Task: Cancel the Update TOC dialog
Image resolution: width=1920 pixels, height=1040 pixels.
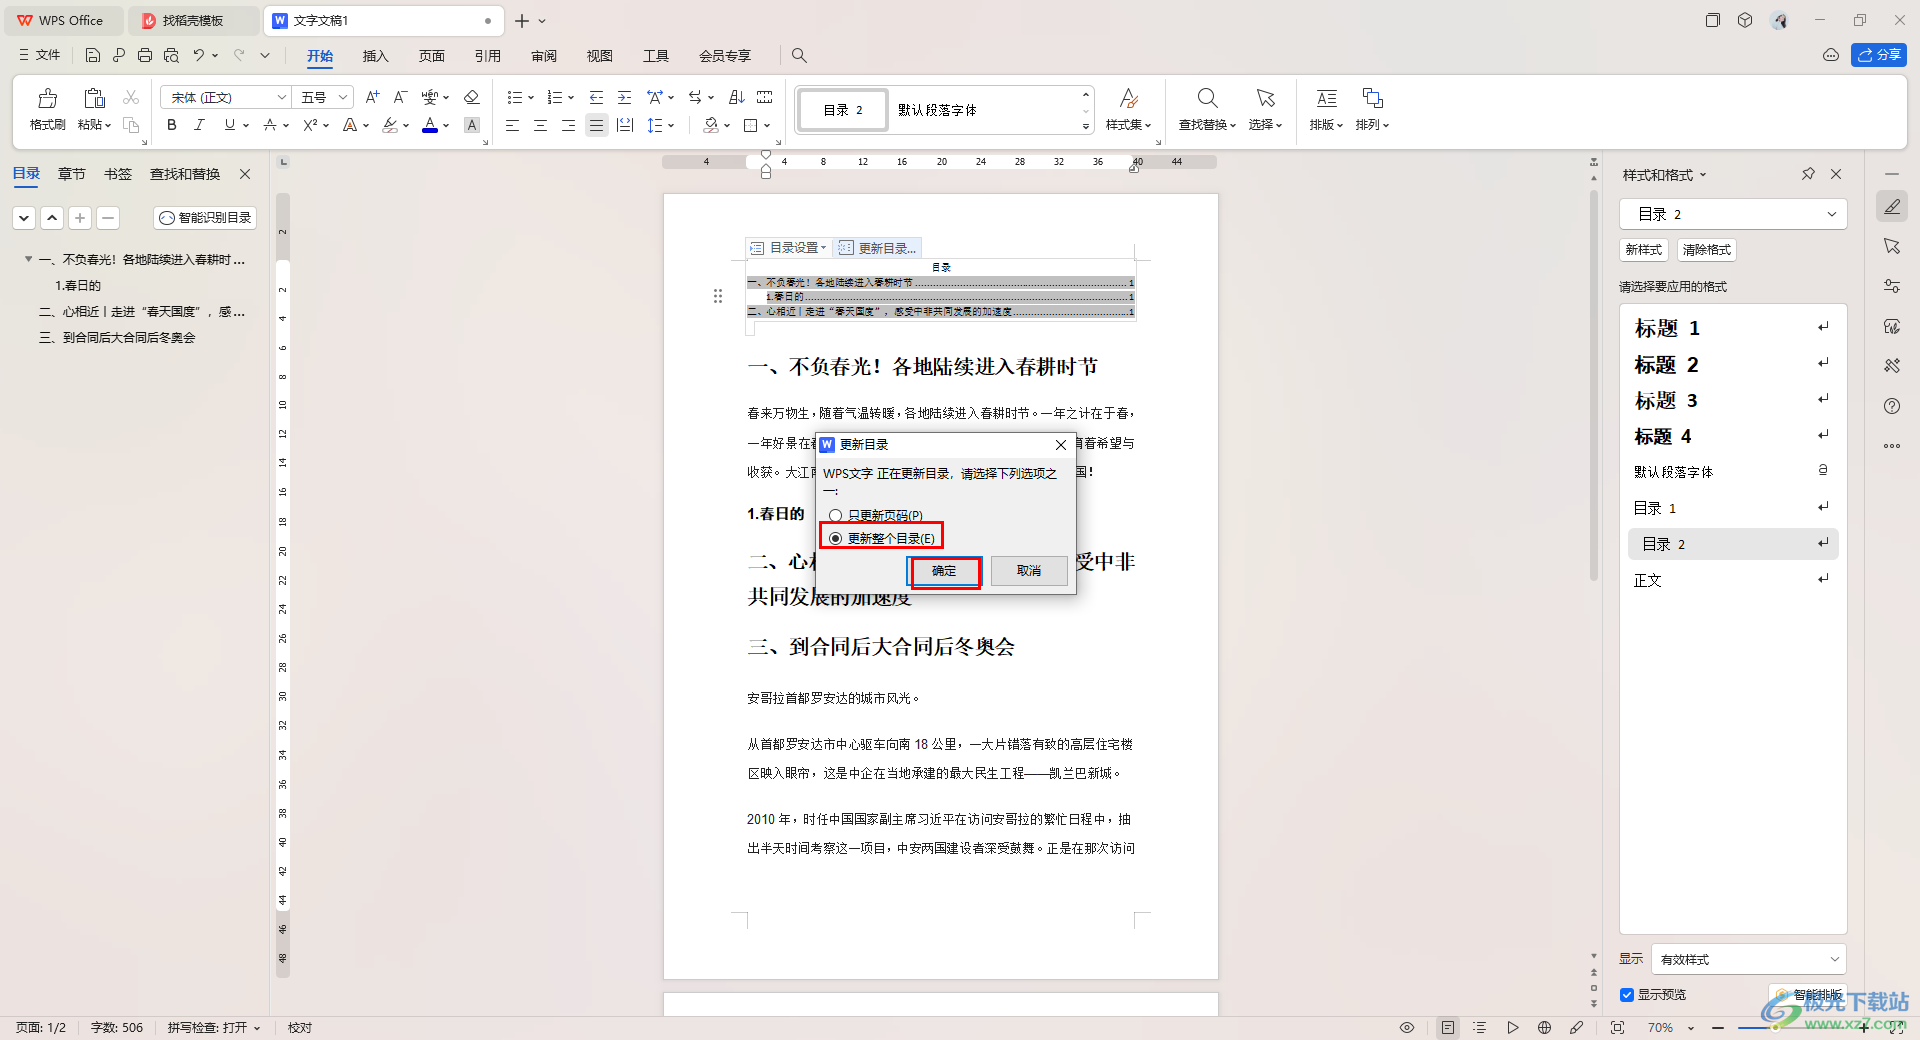Action: [x=1029, y=571]
